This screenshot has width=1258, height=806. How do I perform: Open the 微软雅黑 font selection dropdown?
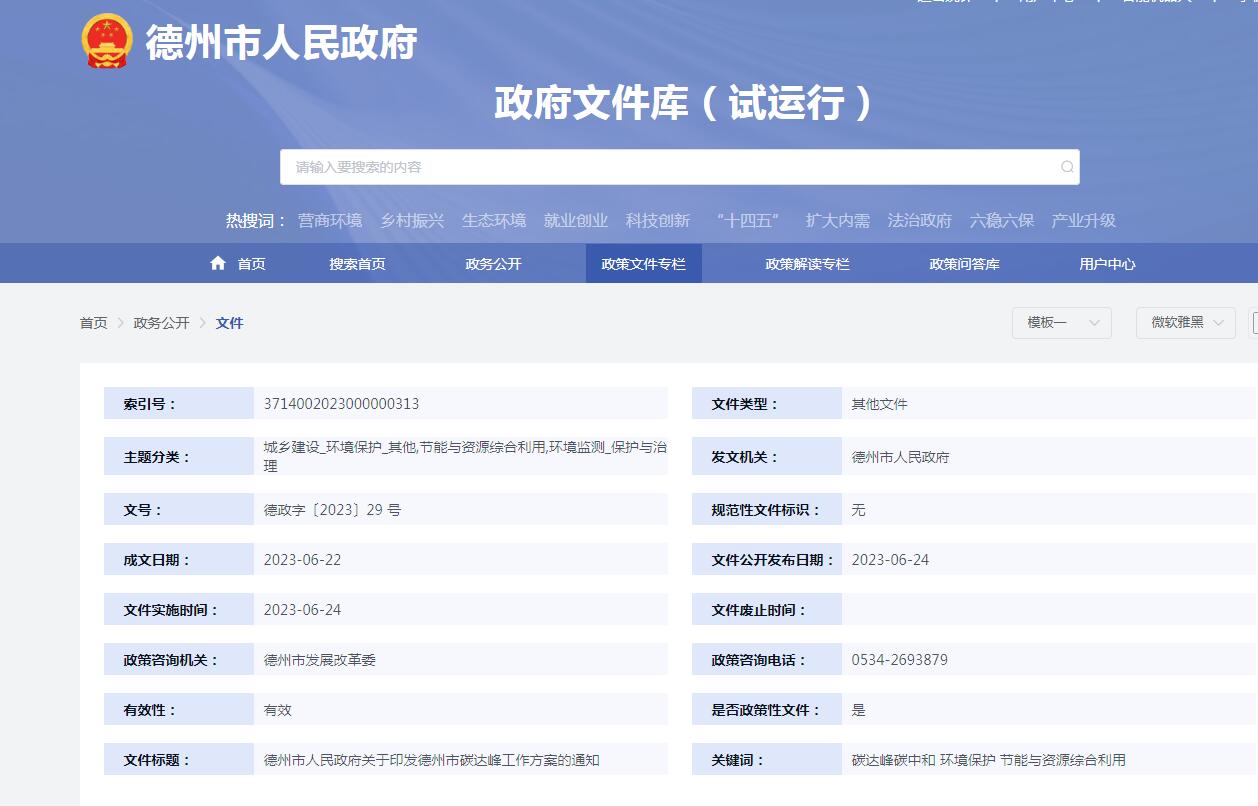point(1184,323)
